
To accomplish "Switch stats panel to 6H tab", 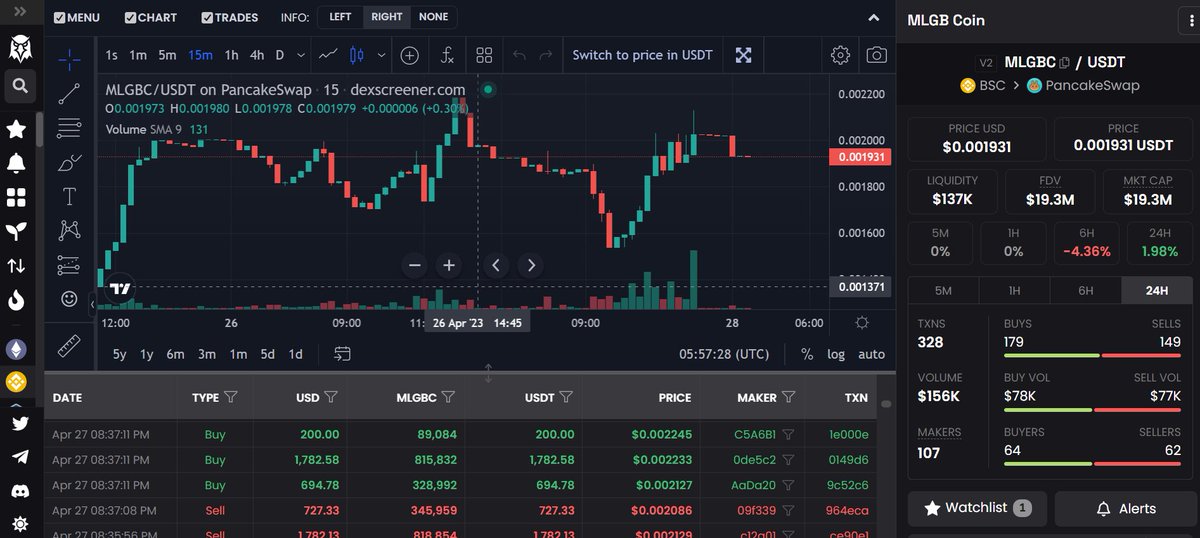I will click(x=1086, y=291).
